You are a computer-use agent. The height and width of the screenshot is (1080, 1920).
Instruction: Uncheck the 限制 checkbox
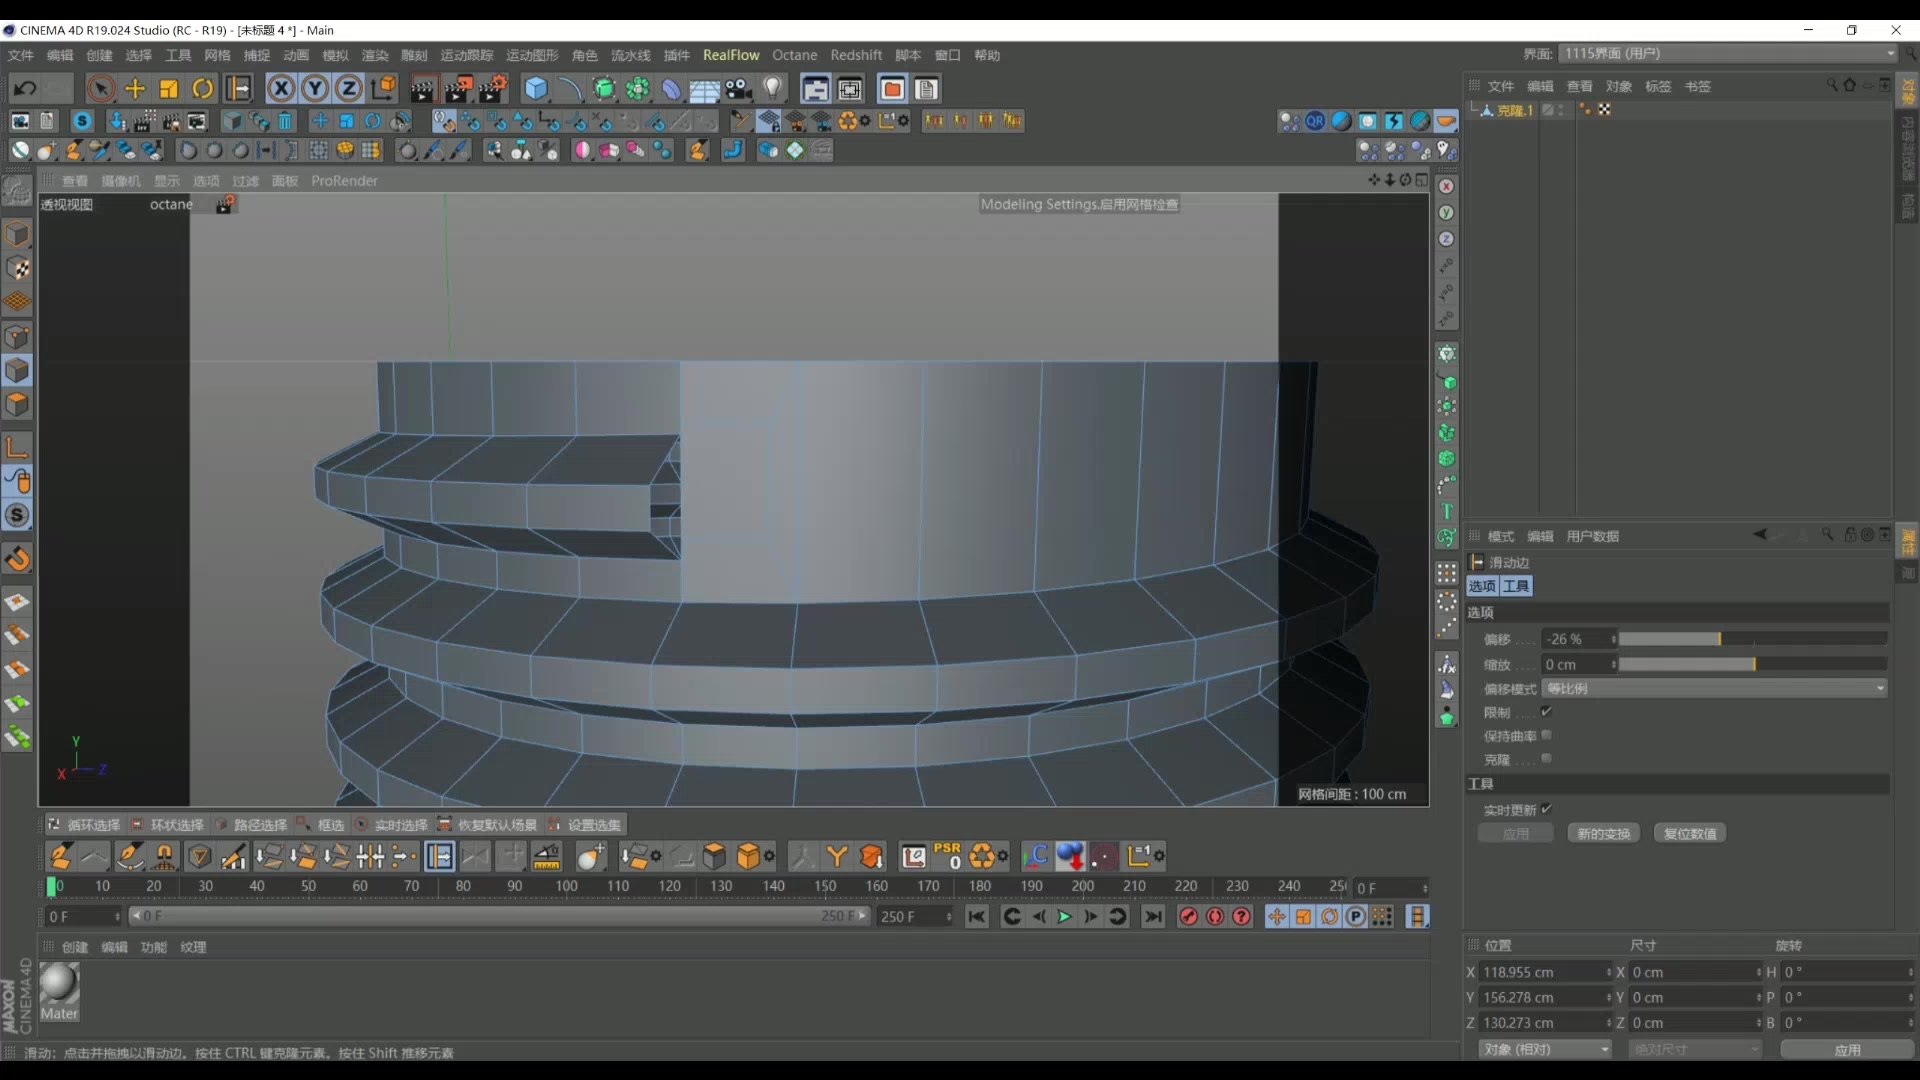pos(1547,712)
